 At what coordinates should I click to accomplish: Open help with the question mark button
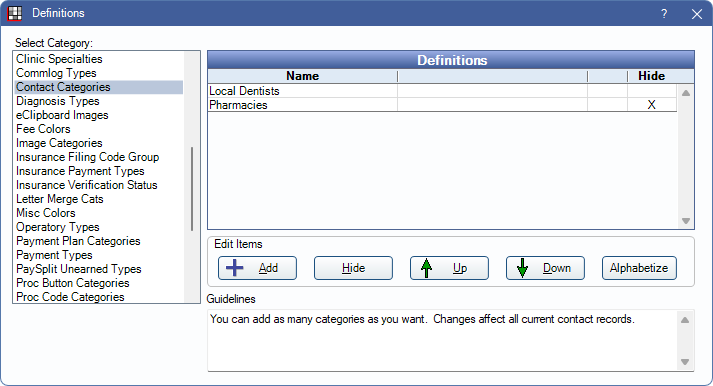click(x=664, y=14)
